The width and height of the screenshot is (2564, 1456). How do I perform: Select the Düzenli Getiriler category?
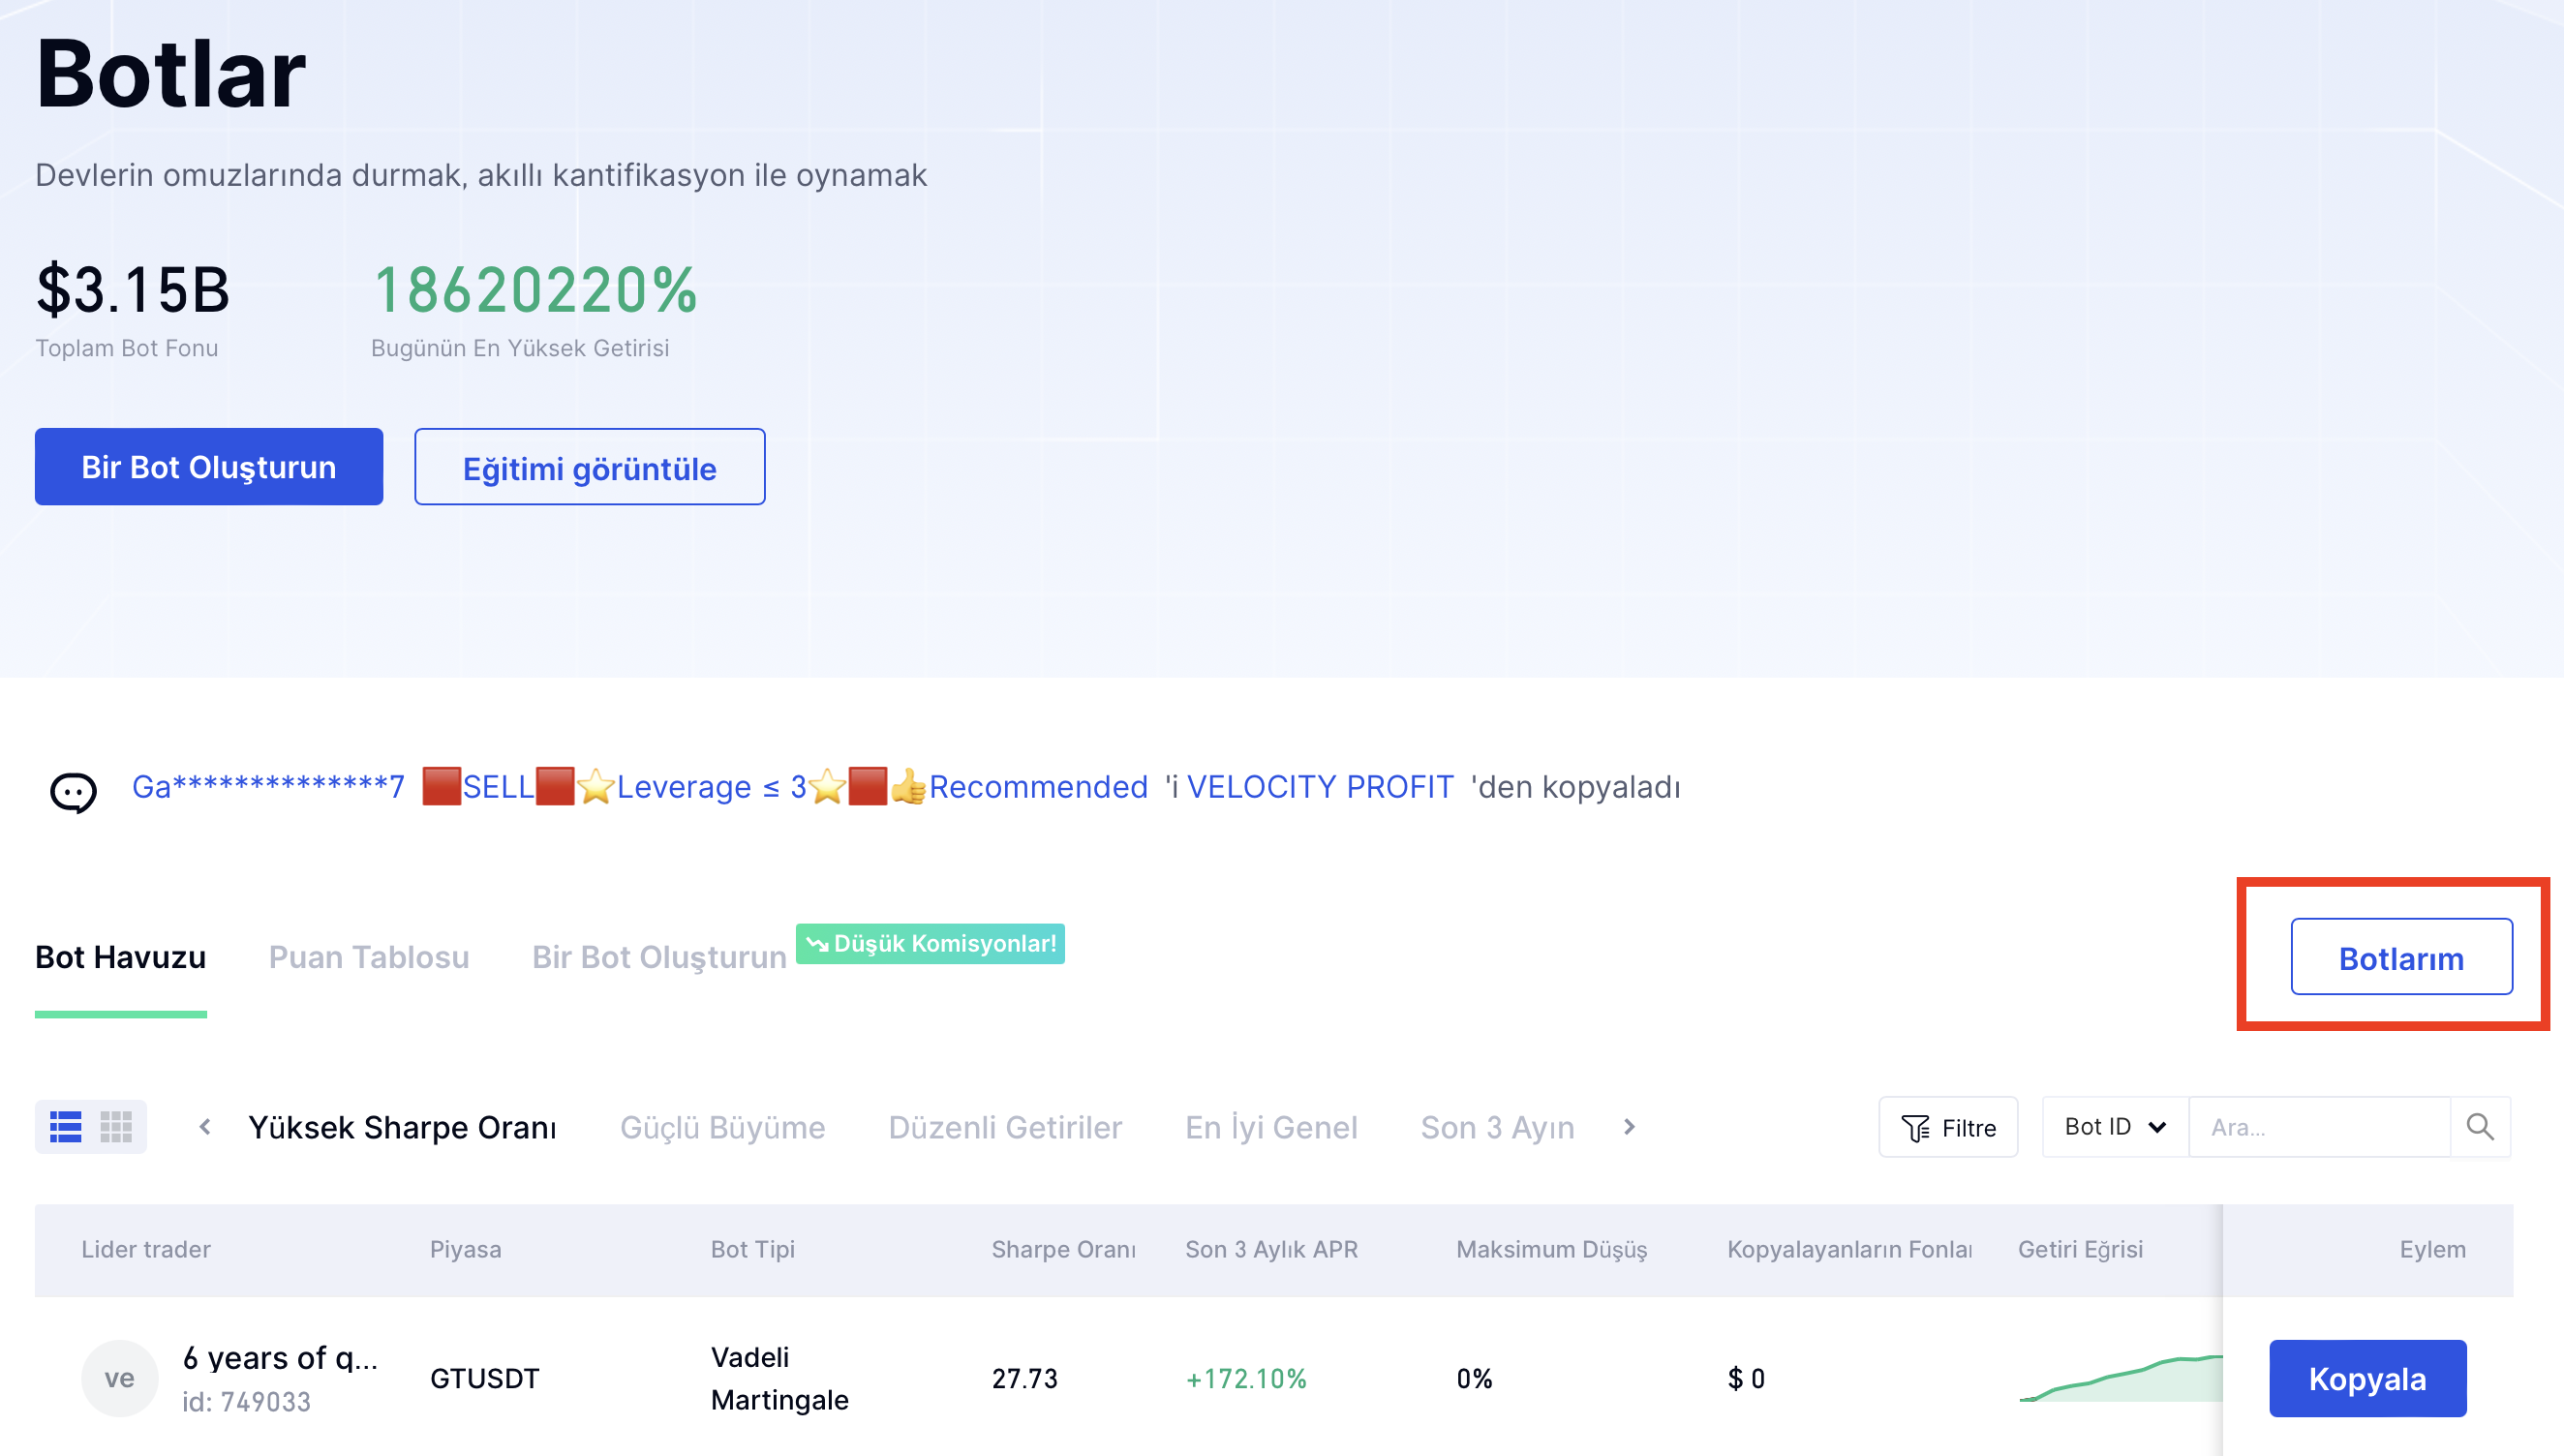click(x=1005, y=1127)
